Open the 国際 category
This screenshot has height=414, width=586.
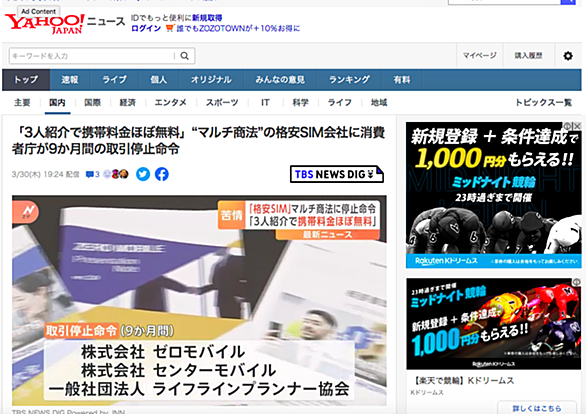click(x=92, y=102)
